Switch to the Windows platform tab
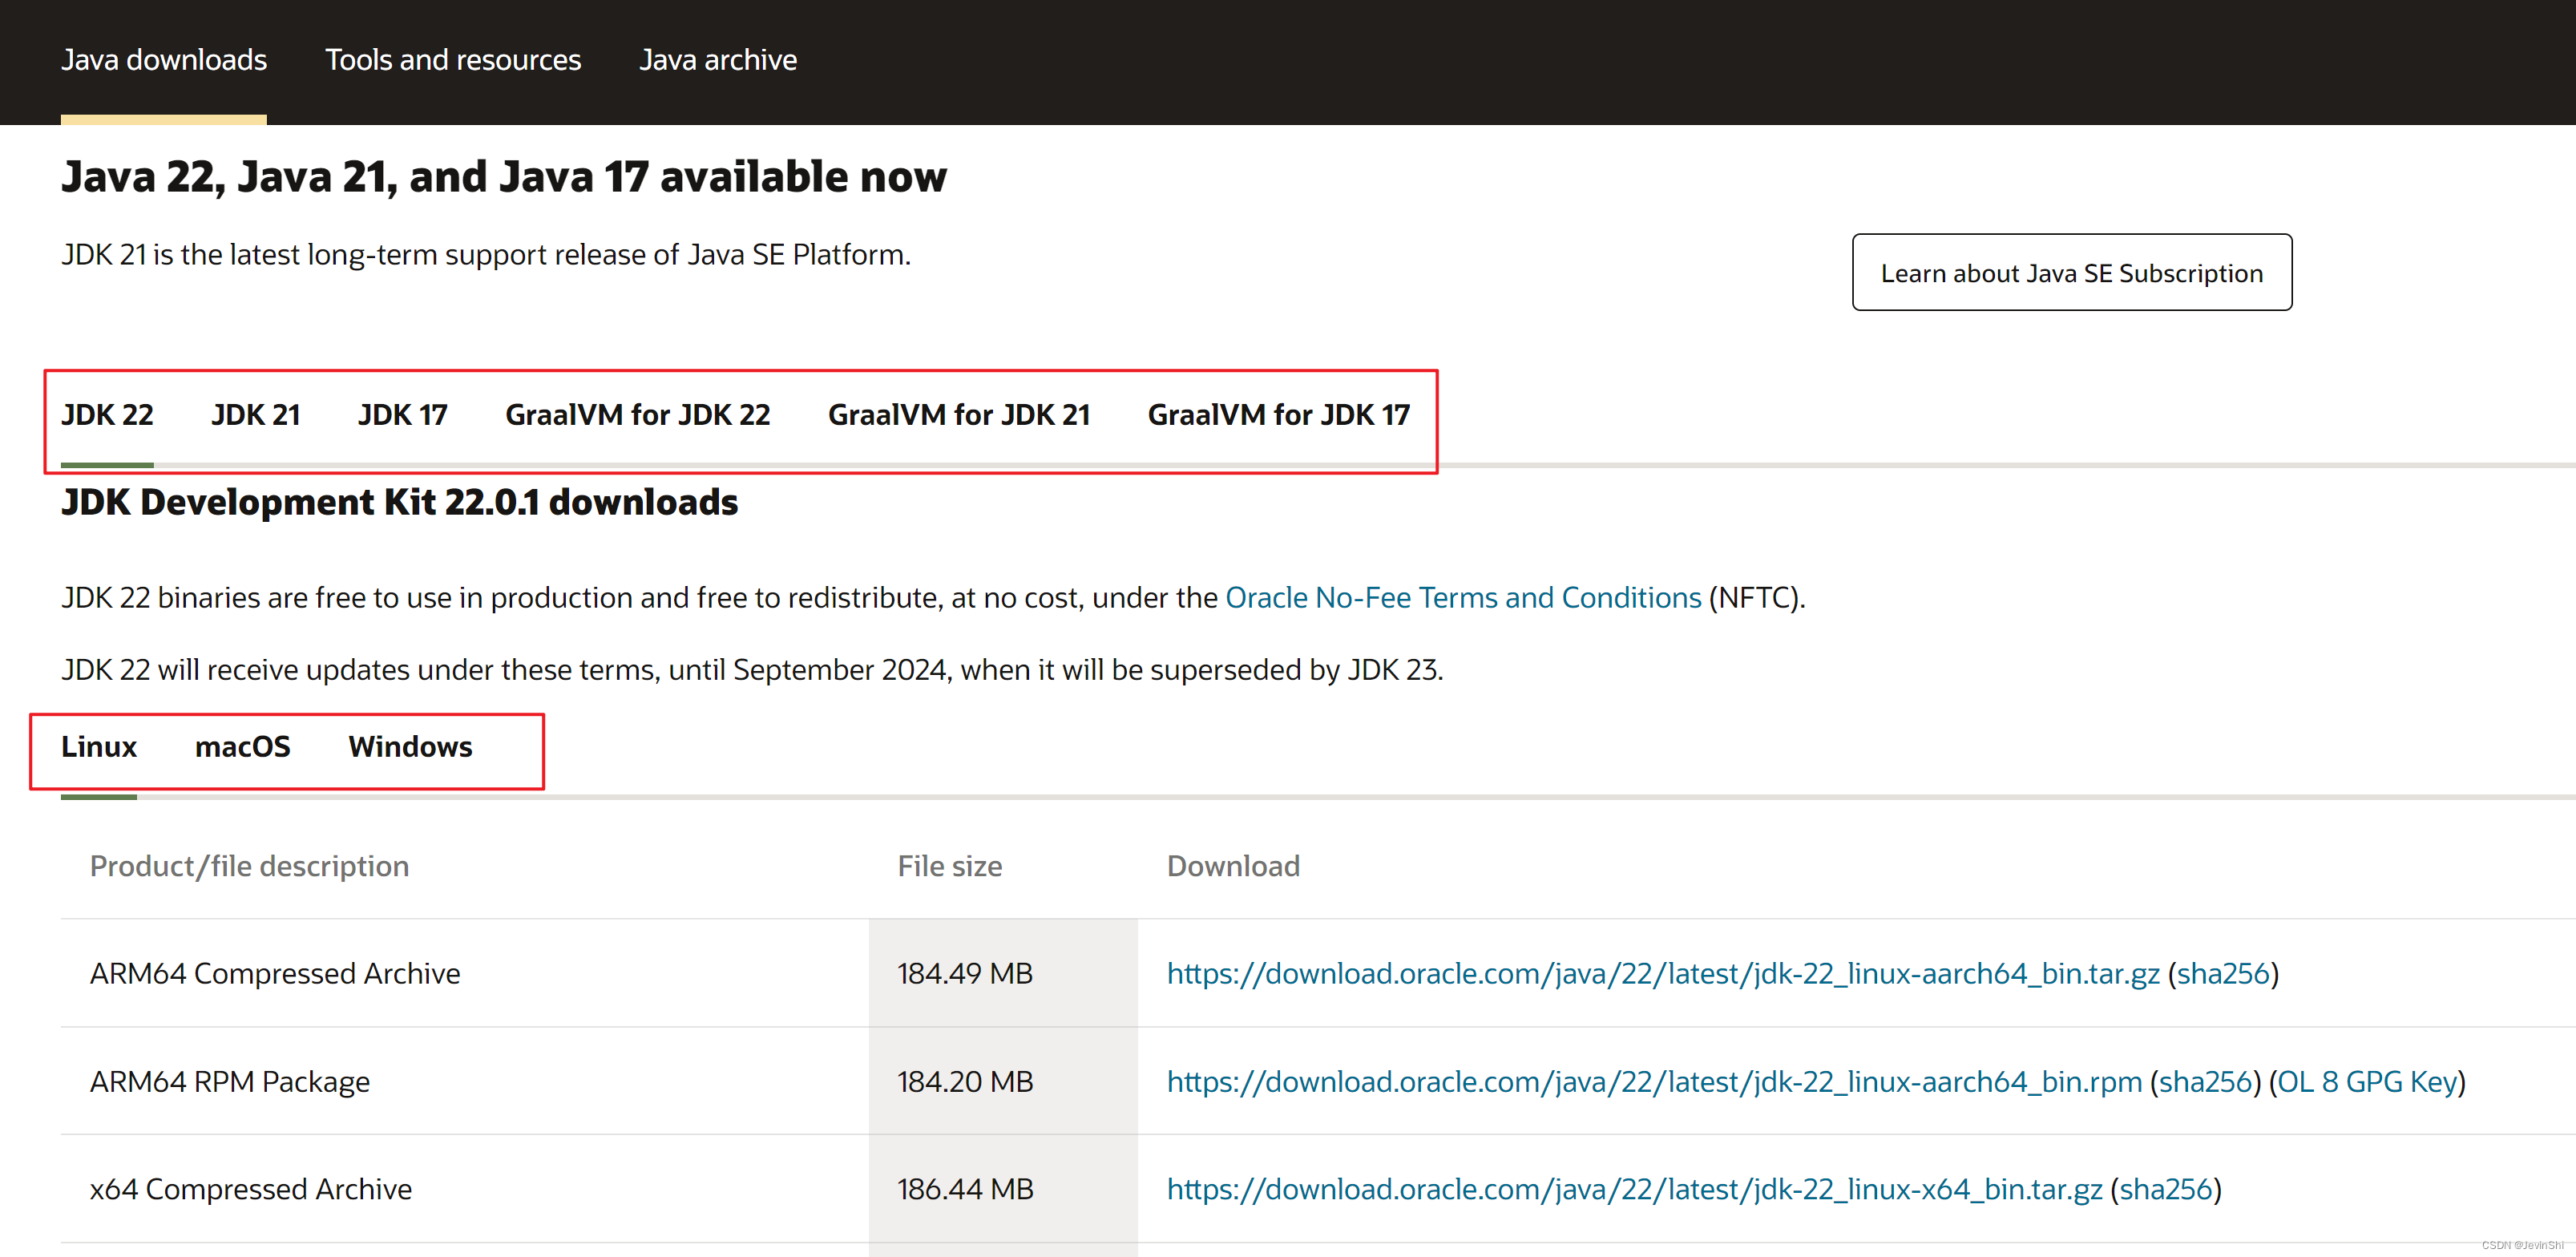The image size is (2576, 1257). click(410, 747)
